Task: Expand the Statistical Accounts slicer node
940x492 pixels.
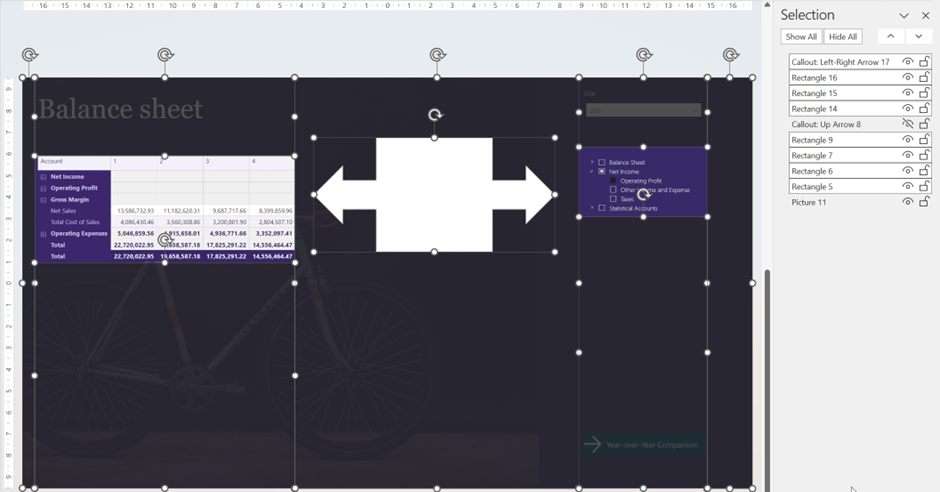Action: [592, 208]
